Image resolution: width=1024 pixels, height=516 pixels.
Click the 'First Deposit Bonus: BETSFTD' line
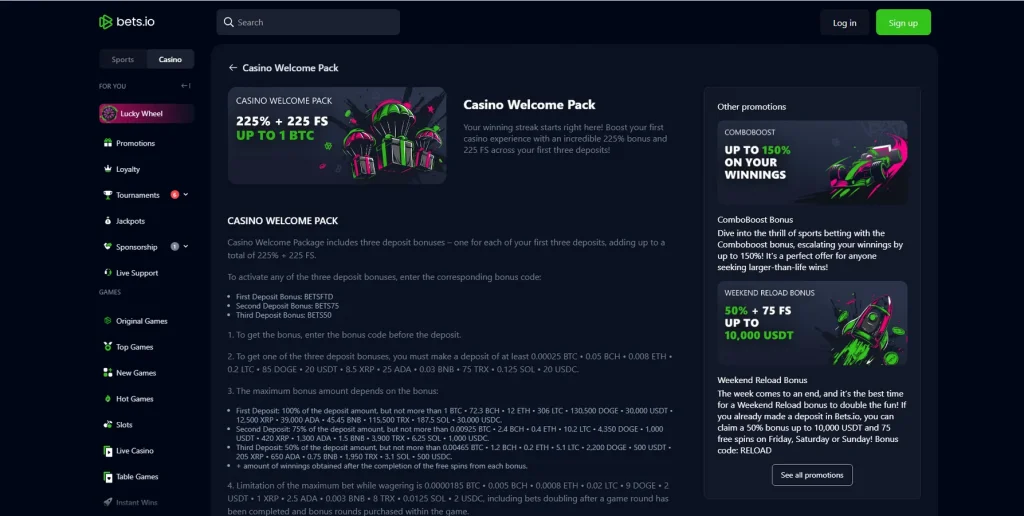[284, 297]
